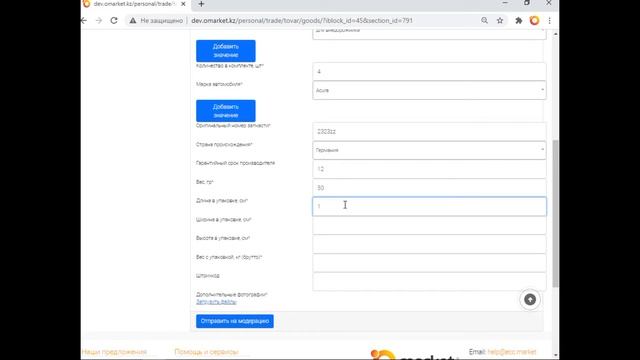Click the scrollbar down arrow
The height and width of the screenshot is (360, 640).
tap(556, 356)
